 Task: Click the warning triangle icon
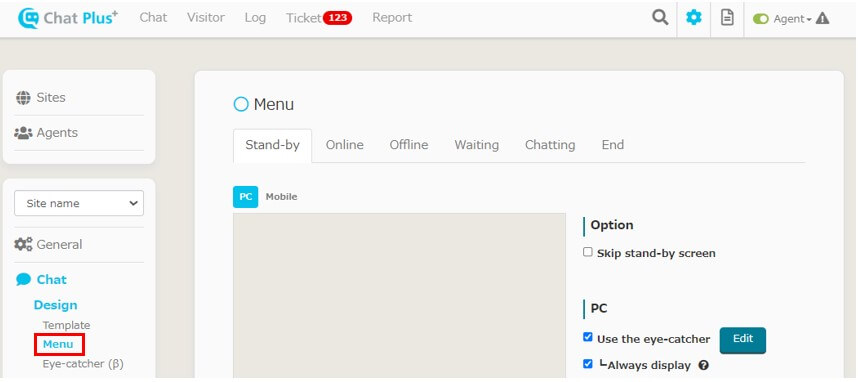pos(822,19)
